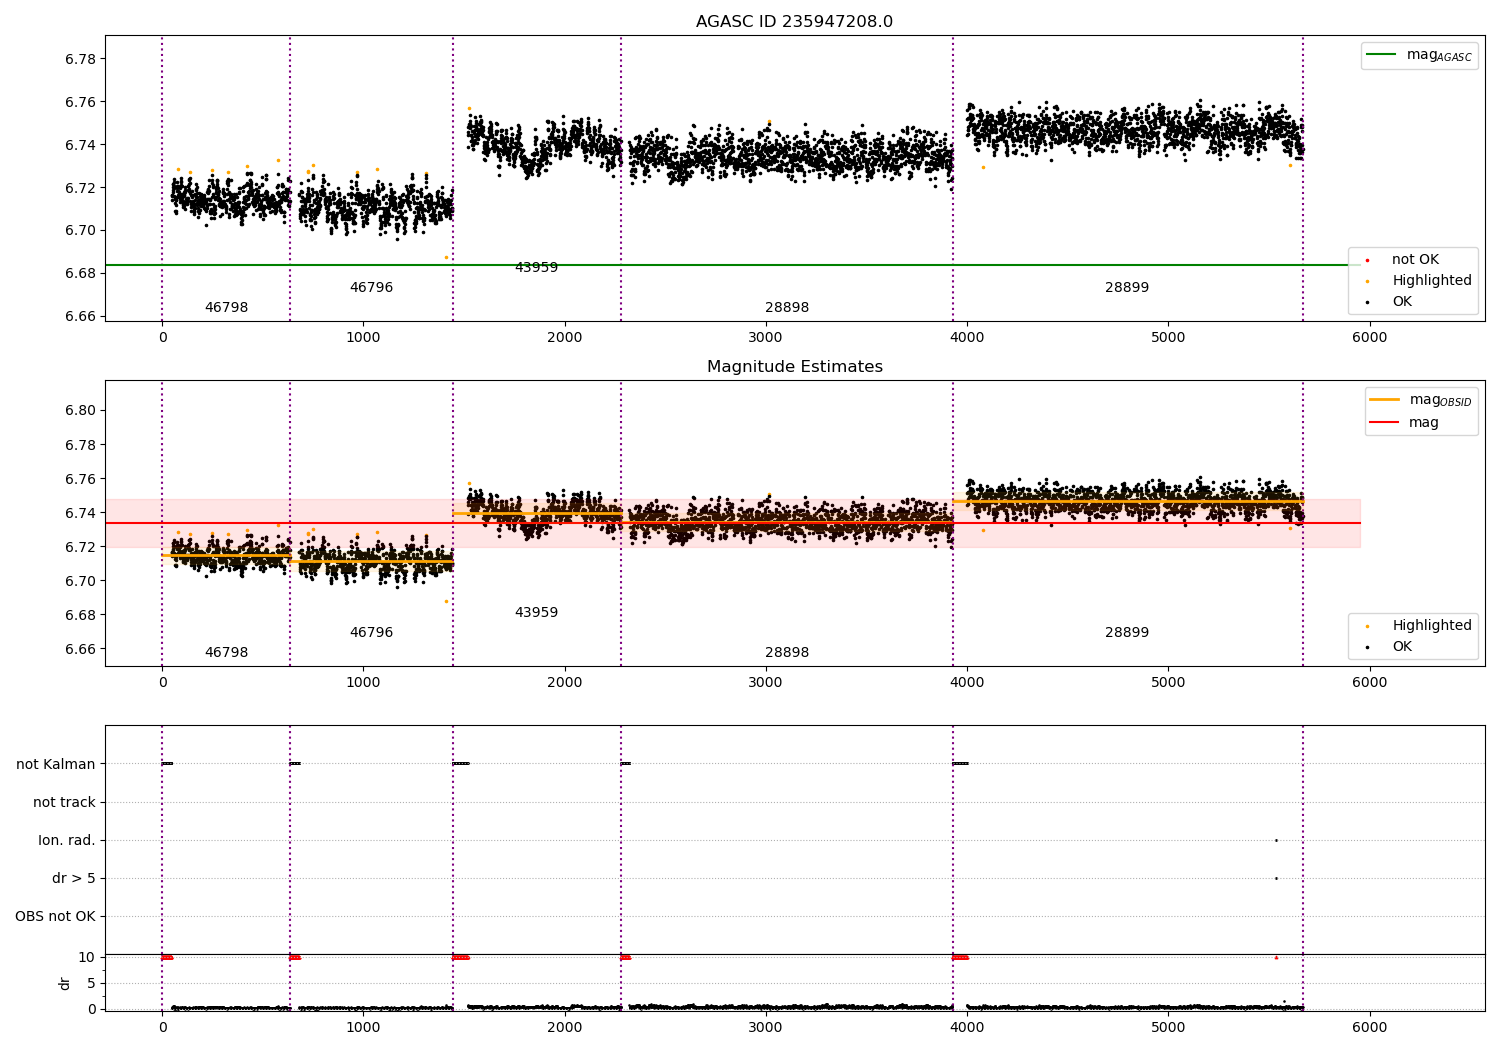Click OBSID label 46798 in AGASC ID plot
Screen dimensions: 1500x1050
click(x=226, y=308)
